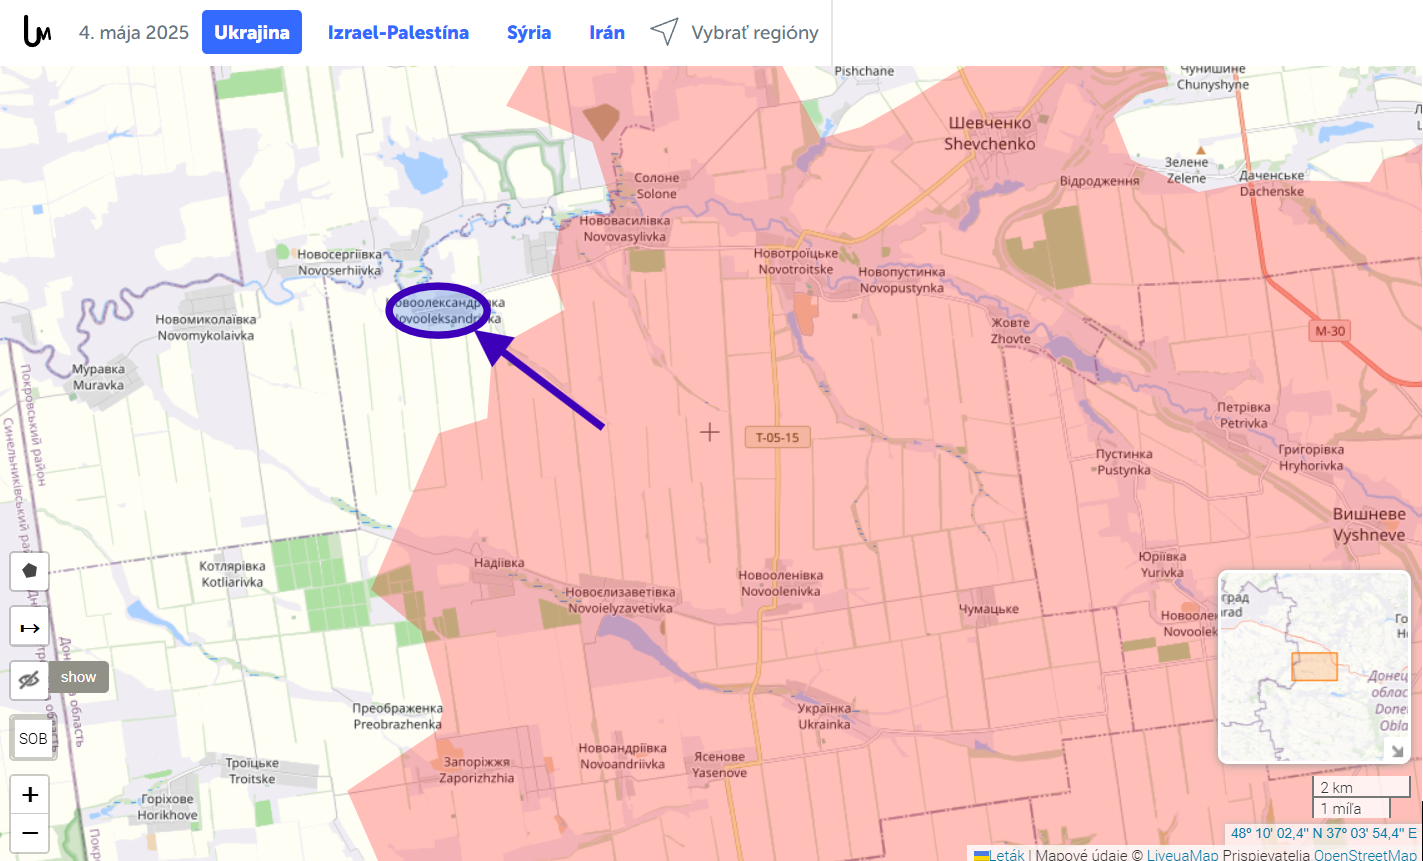Image resolution: width=1423 pixels, height=861 pixels.
Task: Switch to the Izrael-Palestína tab
Action: tap(398, 33)
